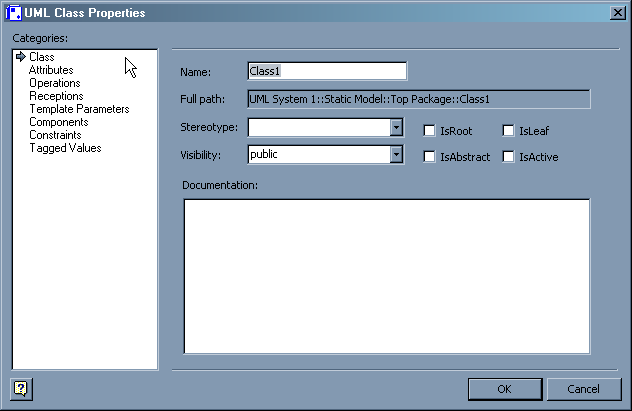Check the IsAbstract option
This screenshot has width=632, height=411.
tap(429, 157)
